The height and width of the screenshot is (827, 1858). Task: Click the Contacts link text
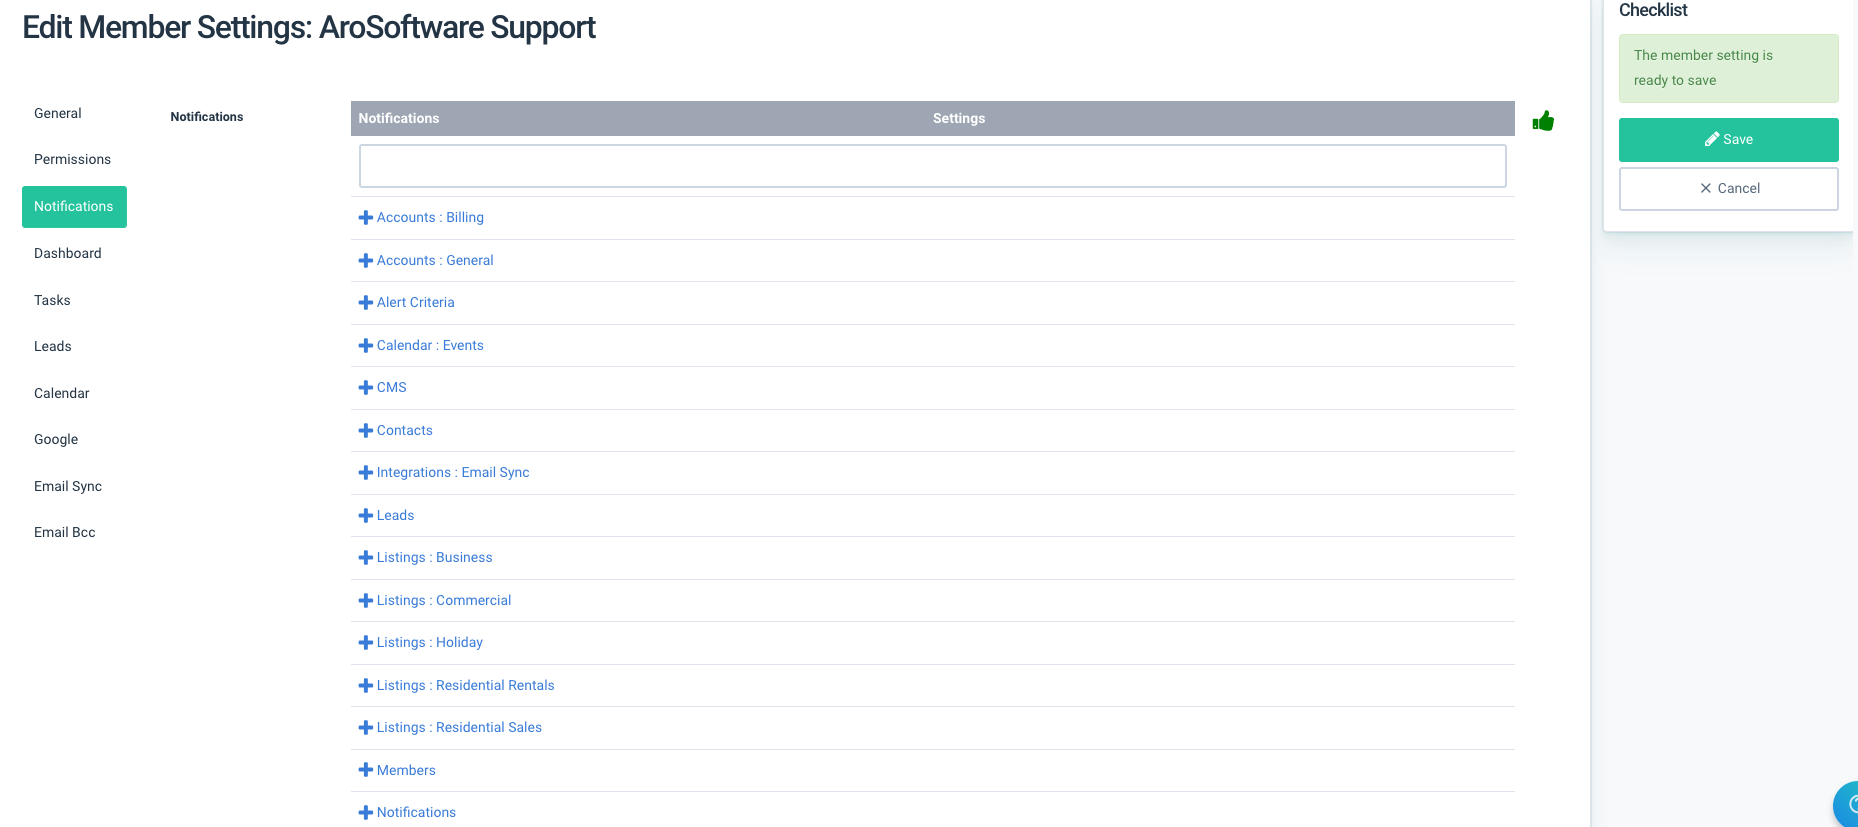point(405,430)
